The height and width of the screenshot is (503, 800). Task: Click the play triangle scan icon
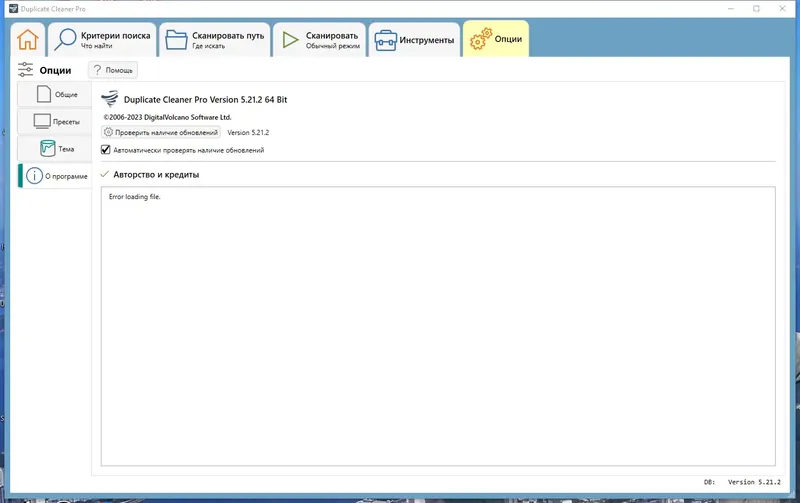pos(290,40)
